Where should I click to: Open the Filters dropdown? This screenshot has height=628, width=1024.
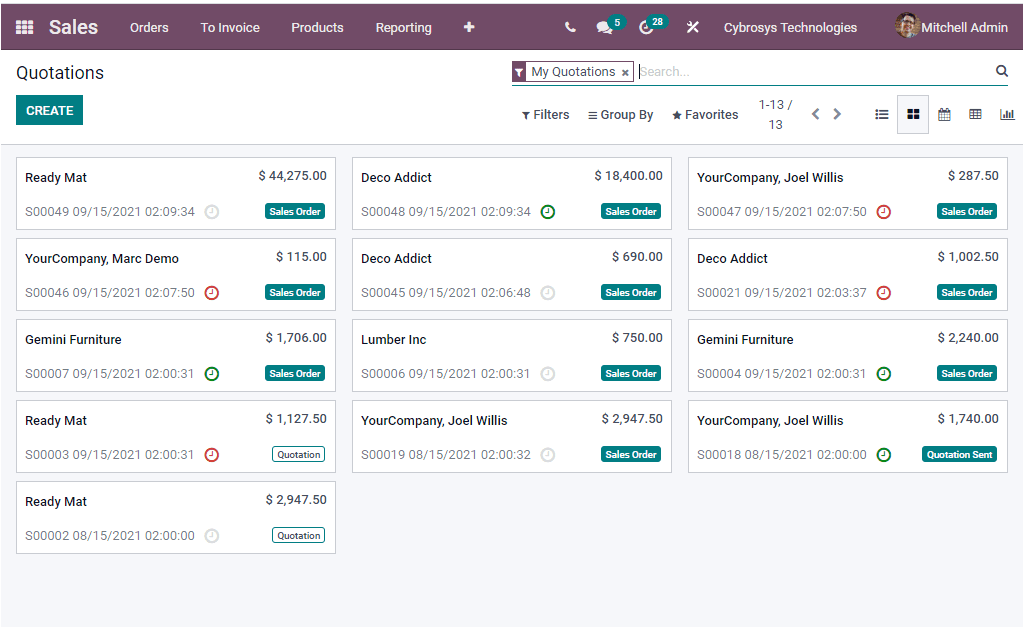pyautogui.click(x=545, y=114)
